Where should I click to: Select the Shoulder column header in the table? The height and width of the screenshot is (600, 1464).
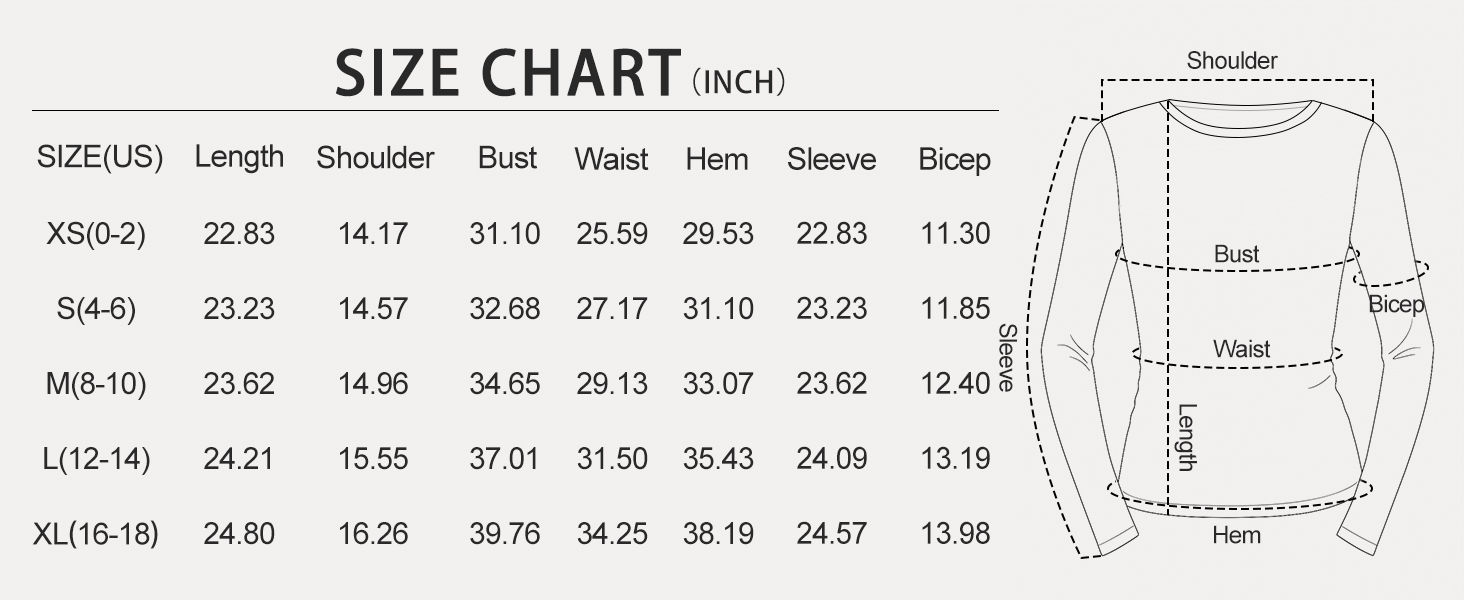[x=375, y=159]
